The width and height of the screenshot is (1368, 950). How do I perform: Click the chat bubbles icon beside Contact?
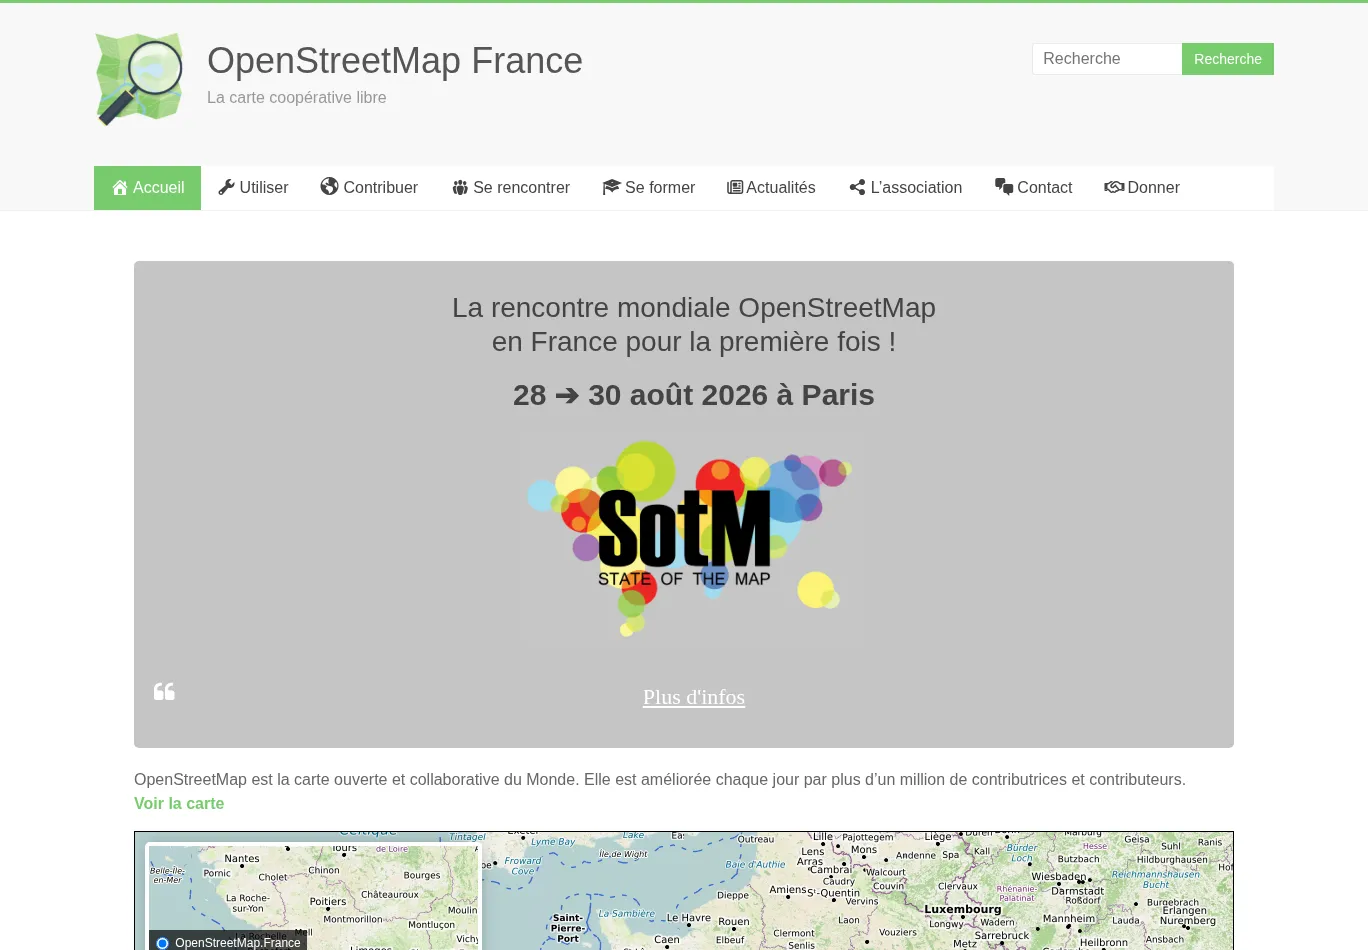(1004, 187)
